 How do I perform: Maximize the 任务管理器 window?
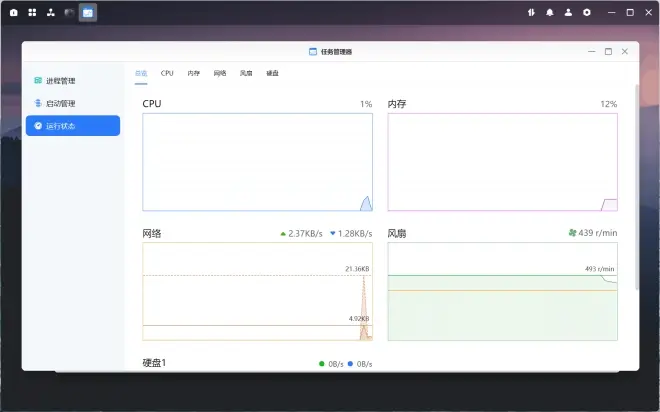pyautogui.click(x=608, y=51)
